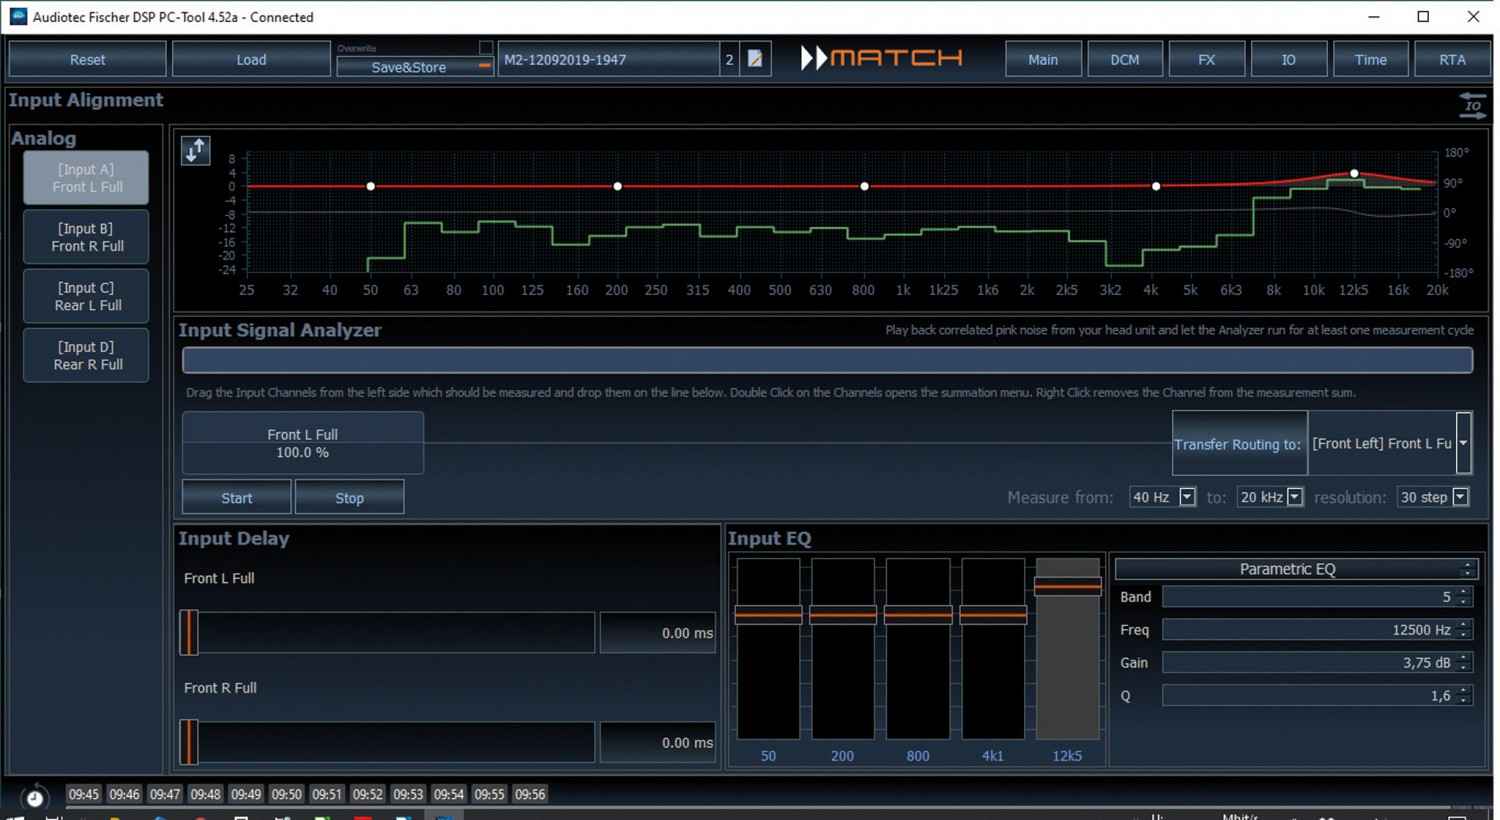Image resolution: width=1500 pixels, height=820 pixels.
Task: Select the 800 Hz input EQ fader
Action: (x=918, y=615)
